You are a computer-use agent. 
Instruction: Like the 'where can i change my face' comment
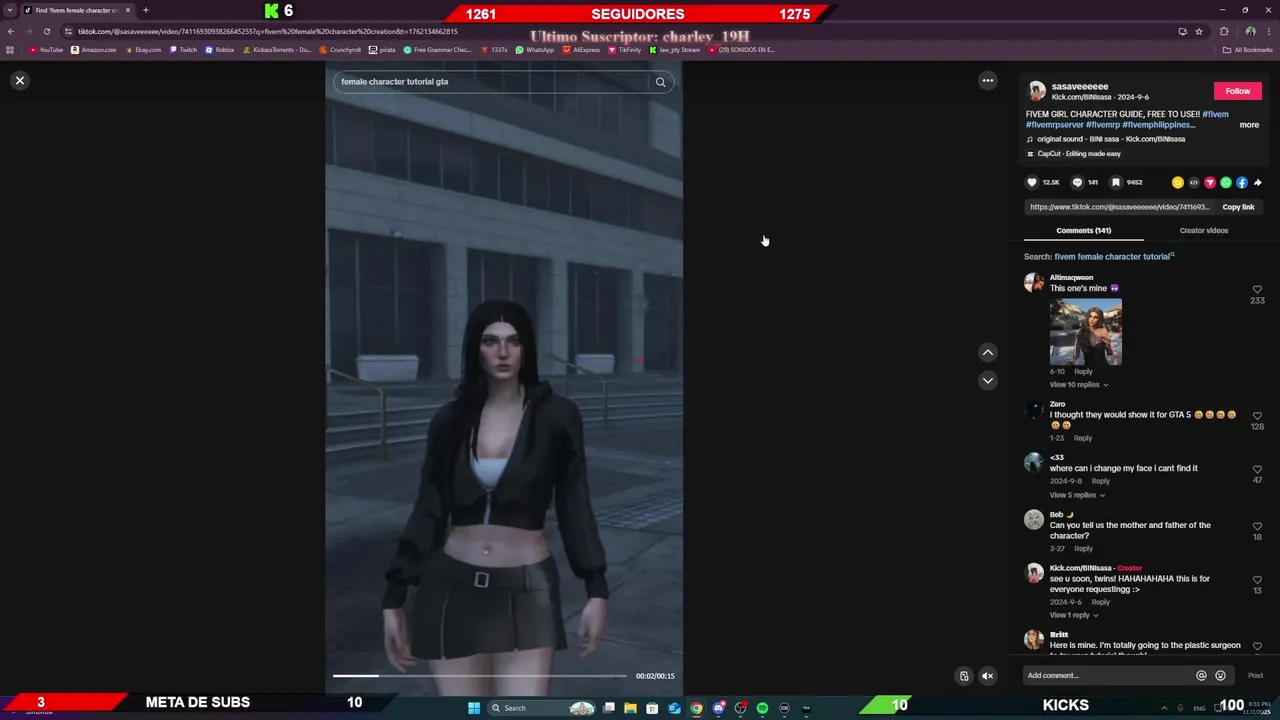(x=1257, y=469)
